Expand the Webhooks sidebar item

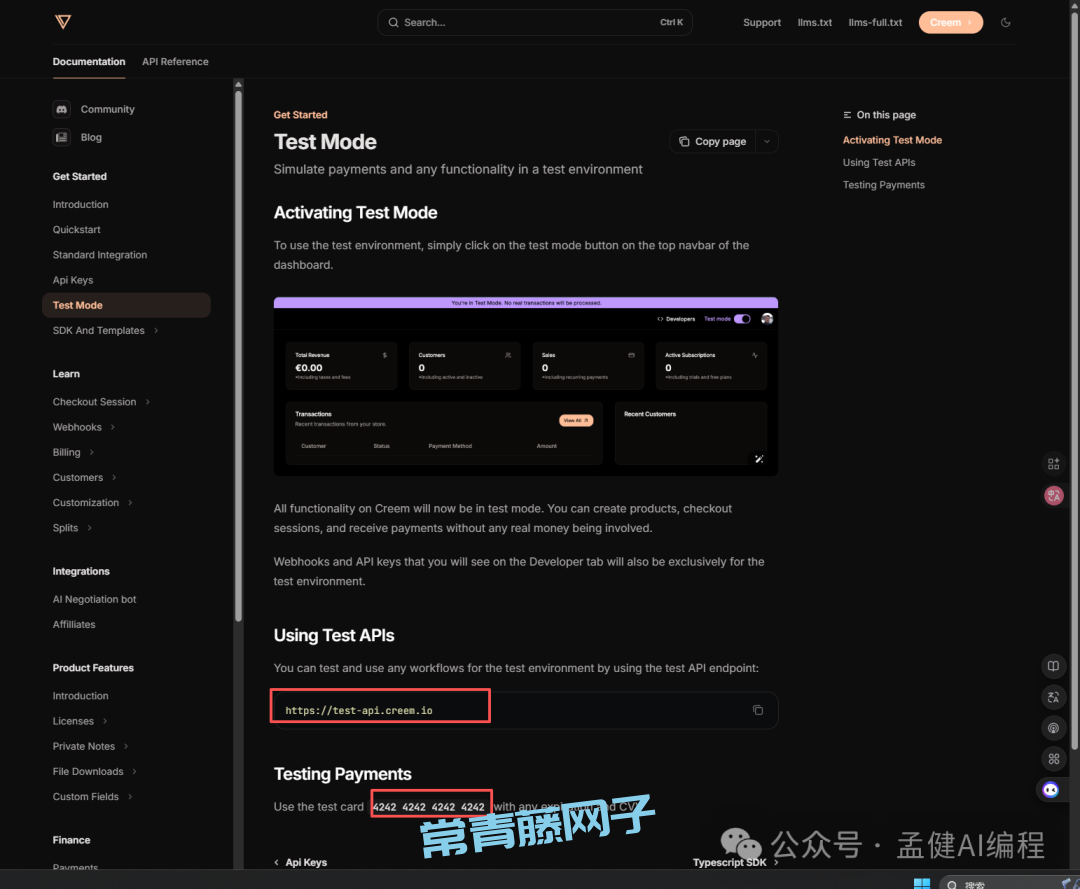click(x=112, y=427)
